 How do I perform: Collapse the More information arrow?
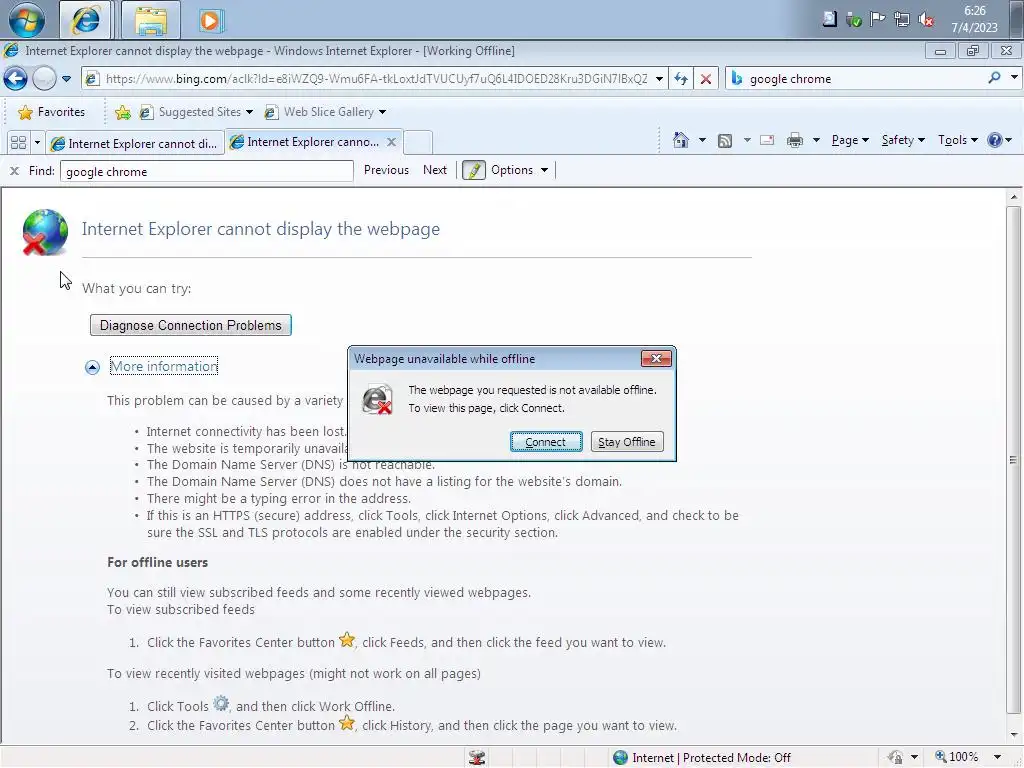click(92, 367)
